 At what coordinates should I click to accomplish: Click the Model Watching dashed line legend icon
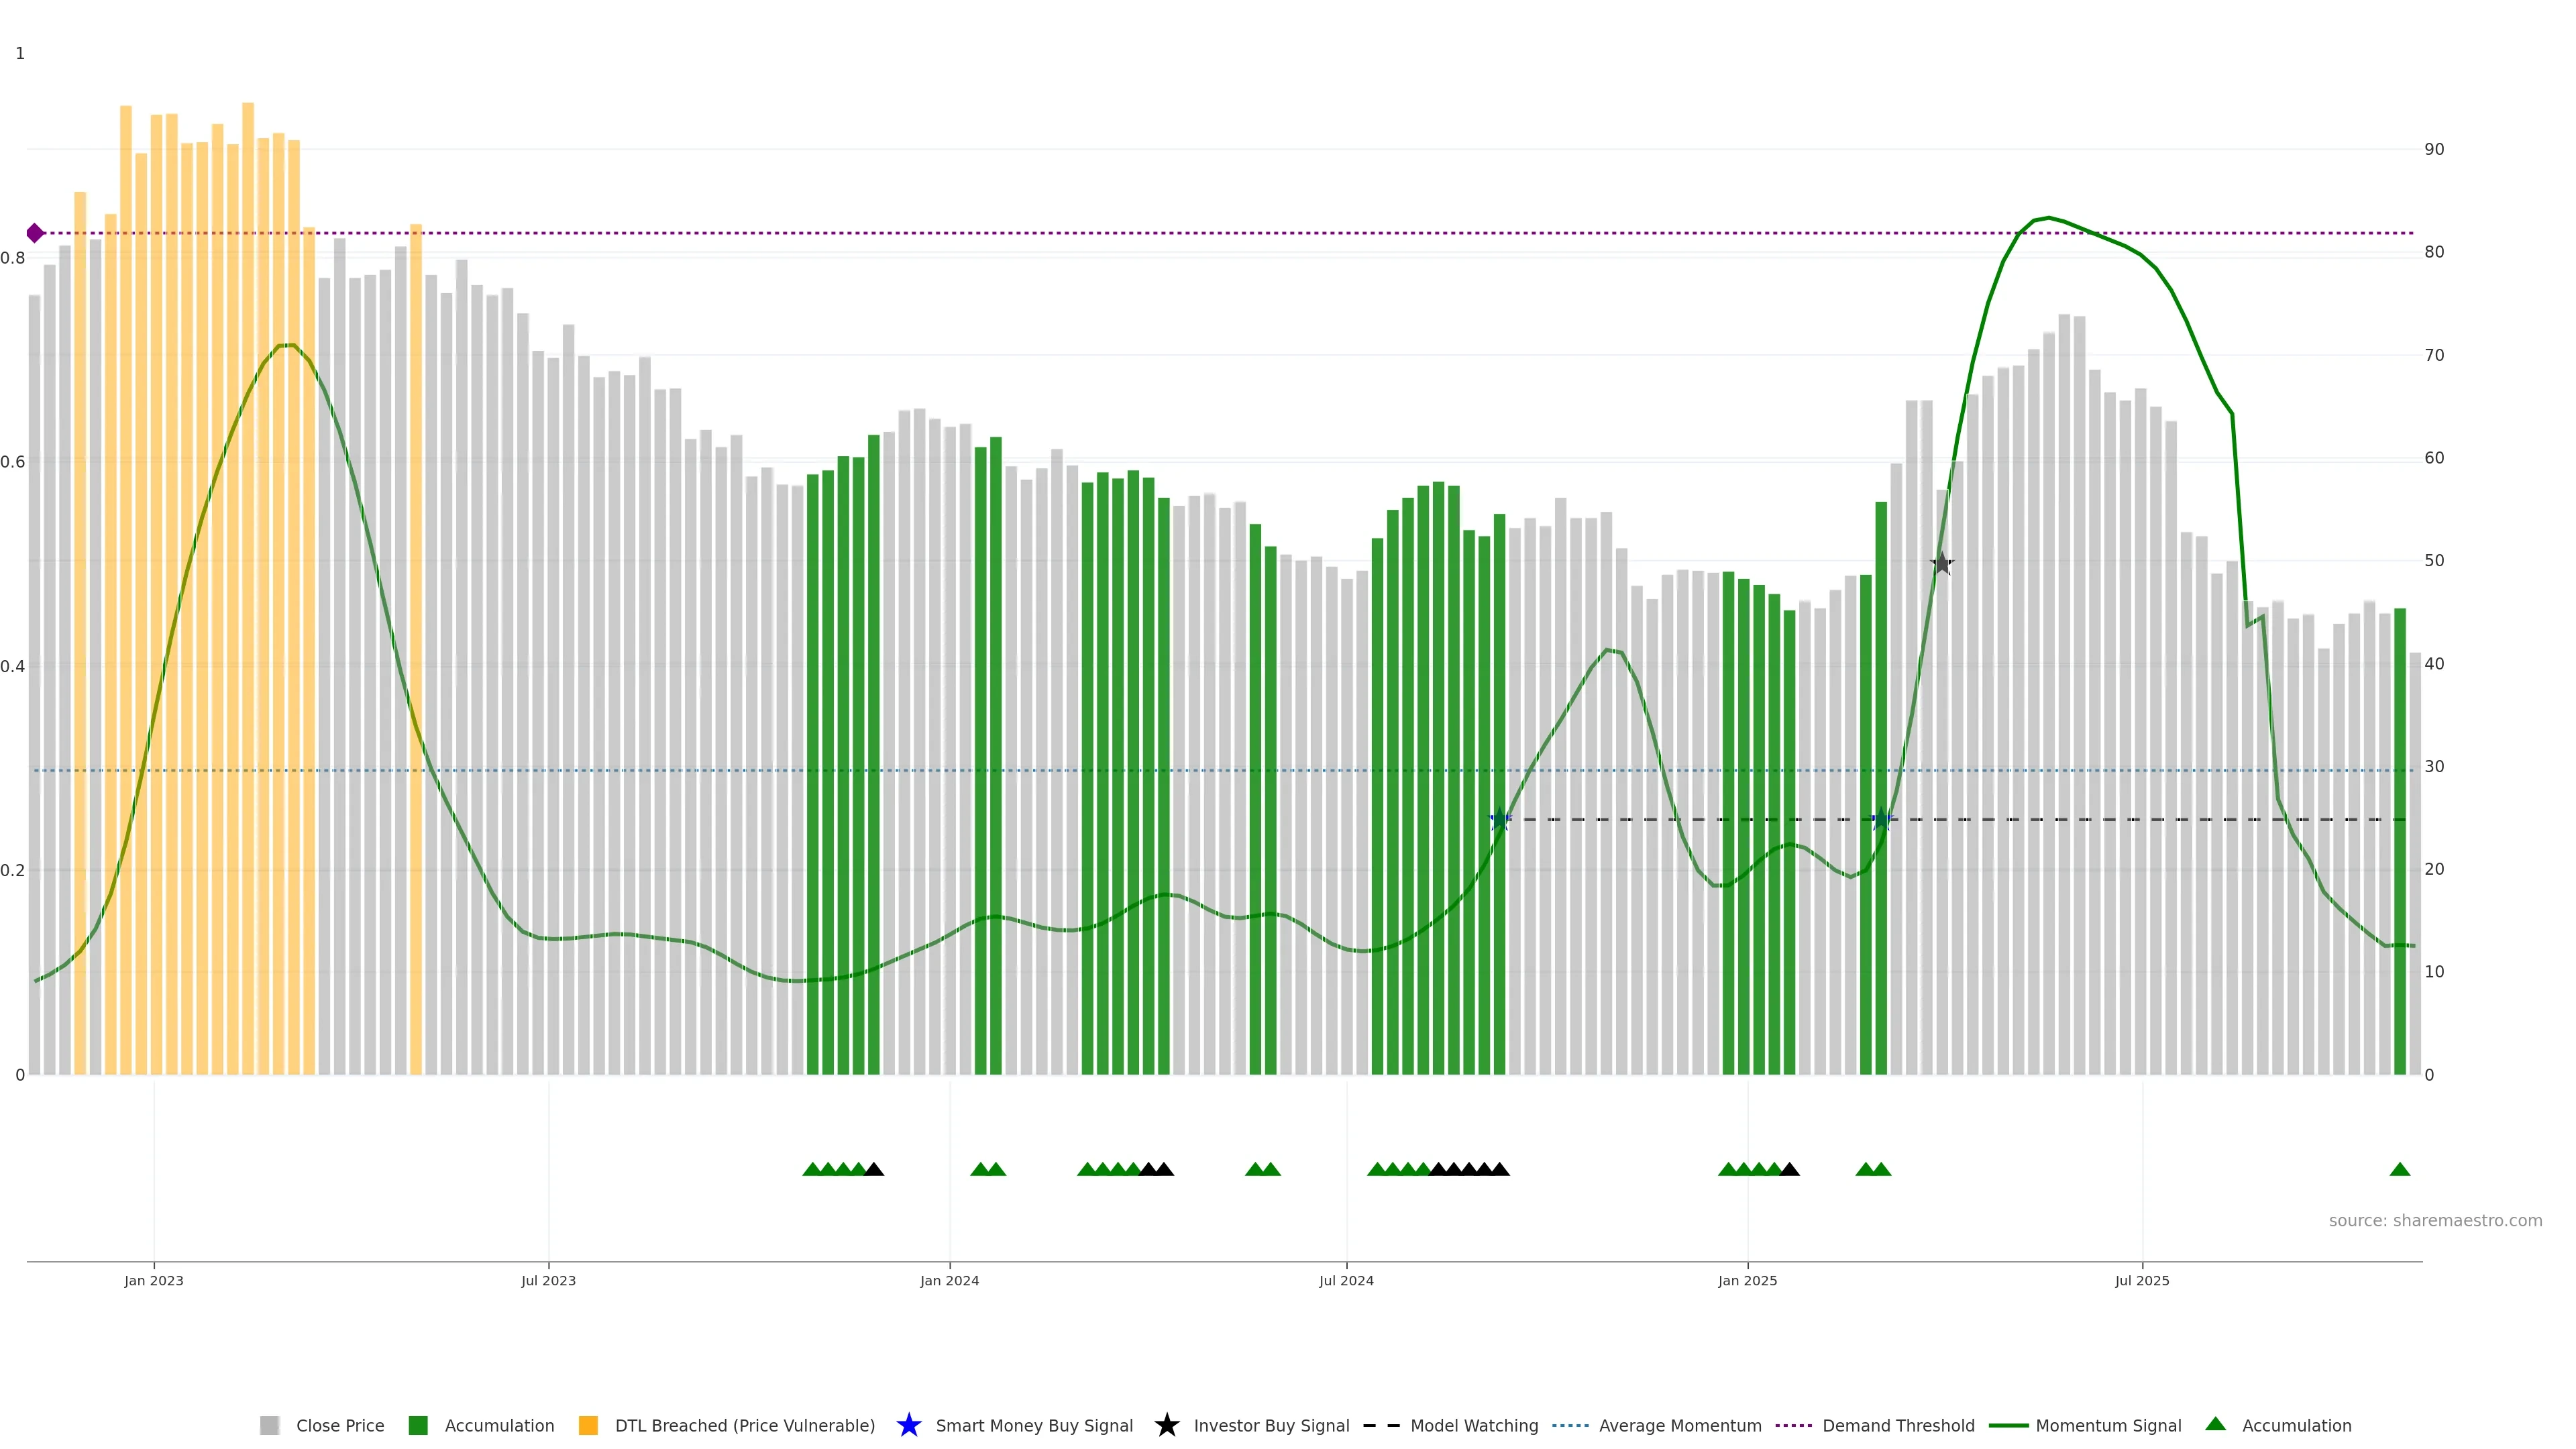click(1381, 1425)
